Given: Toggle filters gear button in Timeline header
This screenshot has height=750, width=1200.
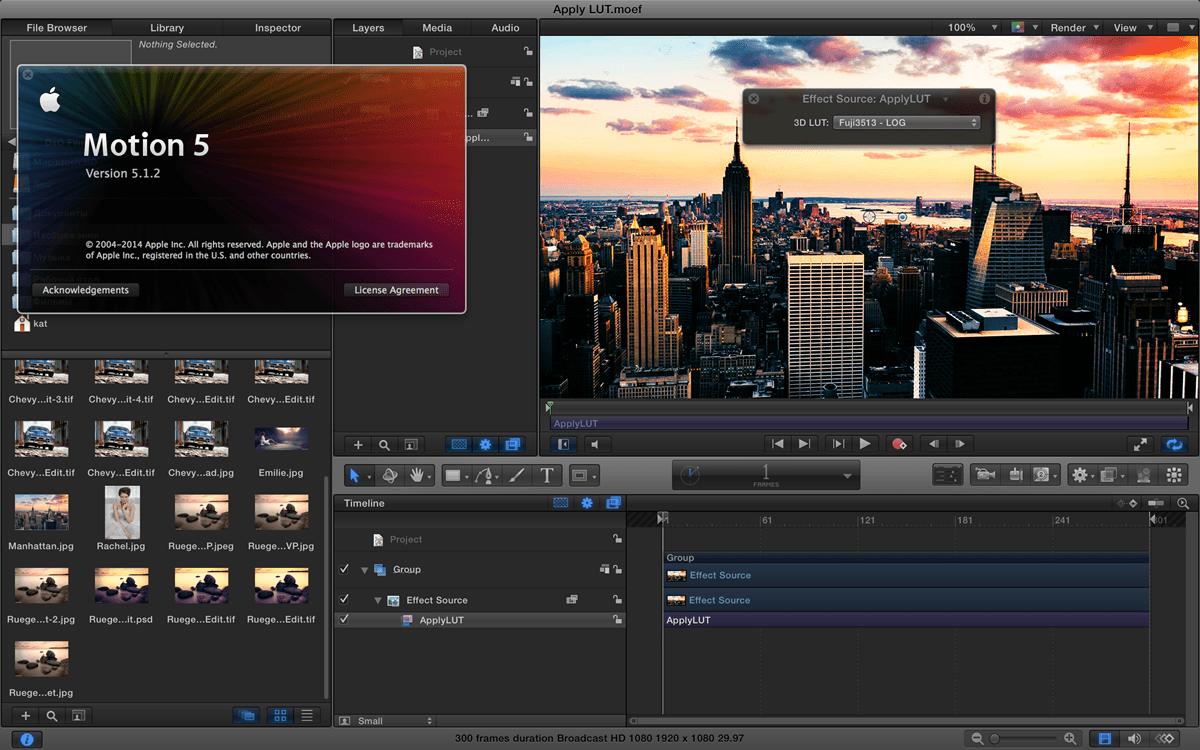Looking at the screenshot, I should 587,503.
